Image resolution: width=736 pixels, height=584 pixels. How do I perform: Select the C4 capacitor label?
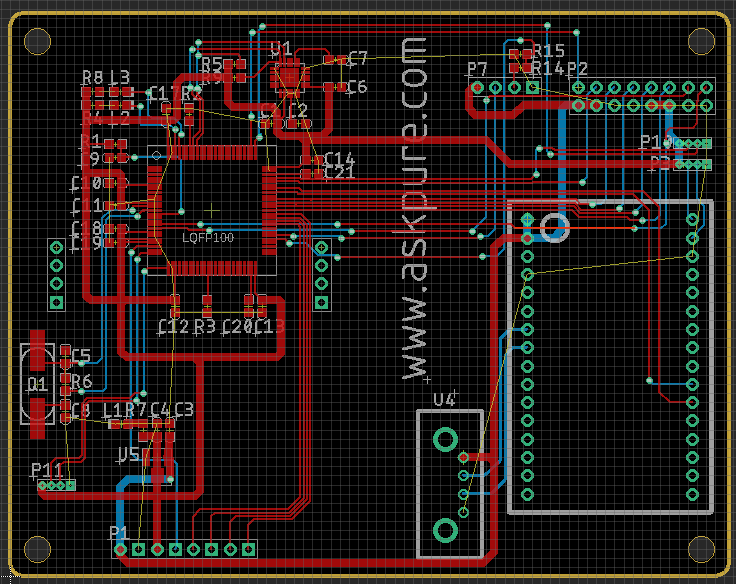coord(160,410)
